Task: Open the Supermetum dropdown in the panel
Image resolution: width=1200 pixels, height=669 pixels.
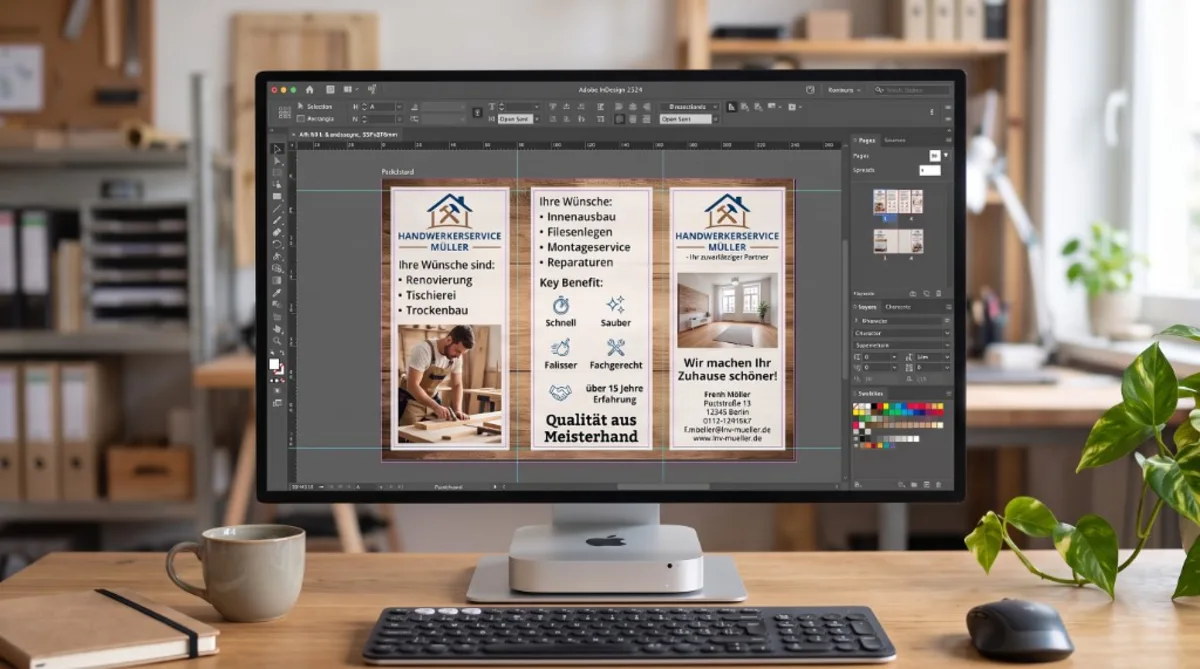Action: coord(900,345)
